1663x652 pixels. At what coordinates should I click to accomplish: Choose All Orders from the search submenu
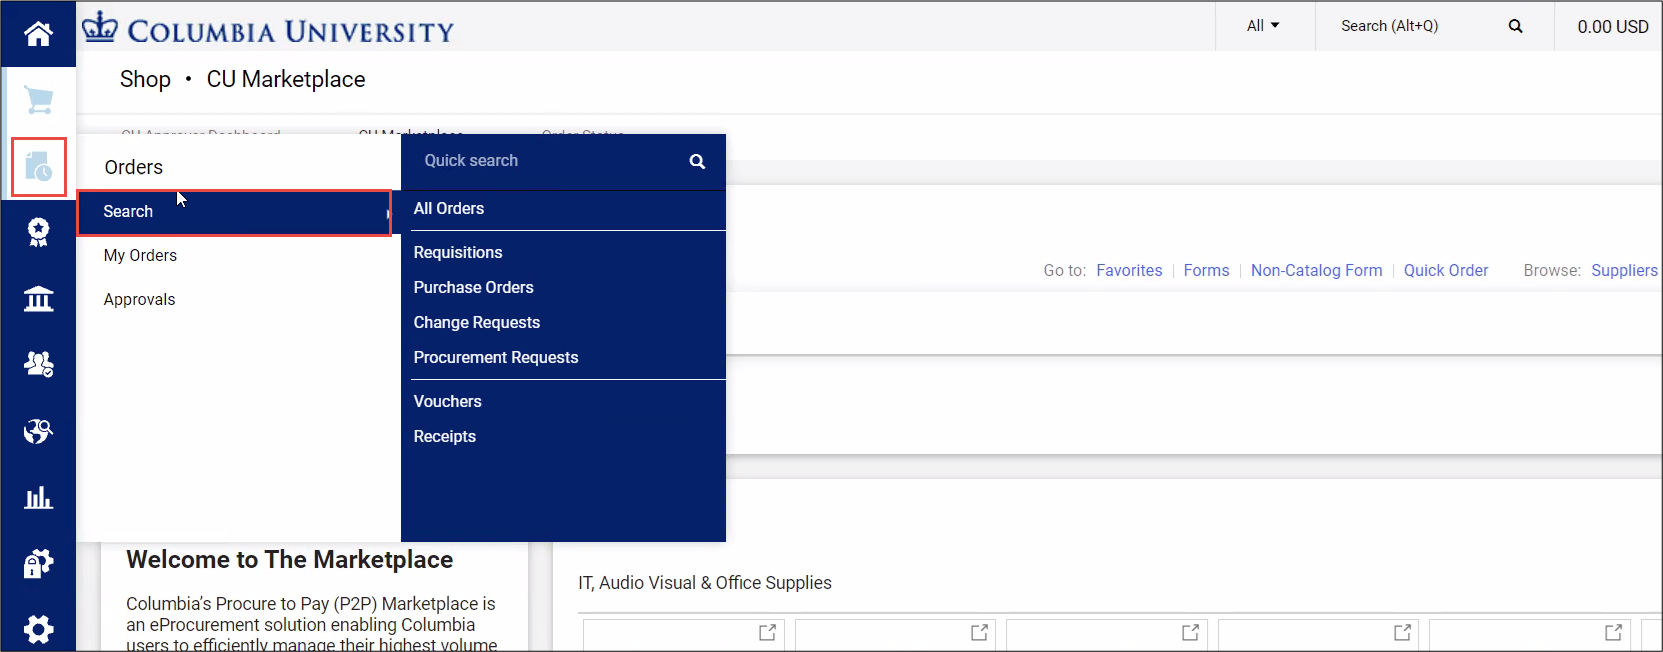pyautogui.click(x=449, y=208)
